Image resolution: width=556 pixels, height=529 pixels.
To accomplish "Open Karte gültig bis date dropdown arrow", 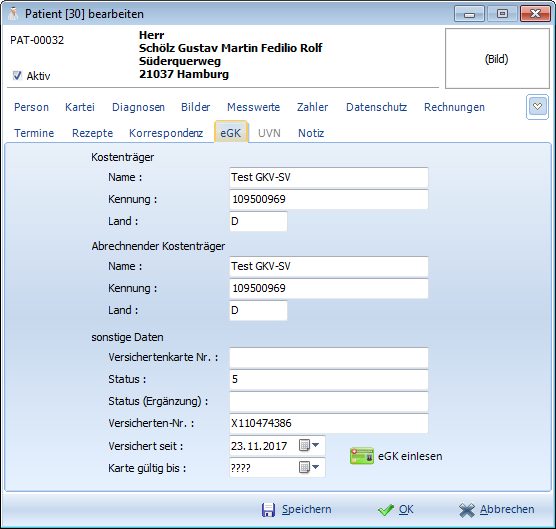I will 316,467.
